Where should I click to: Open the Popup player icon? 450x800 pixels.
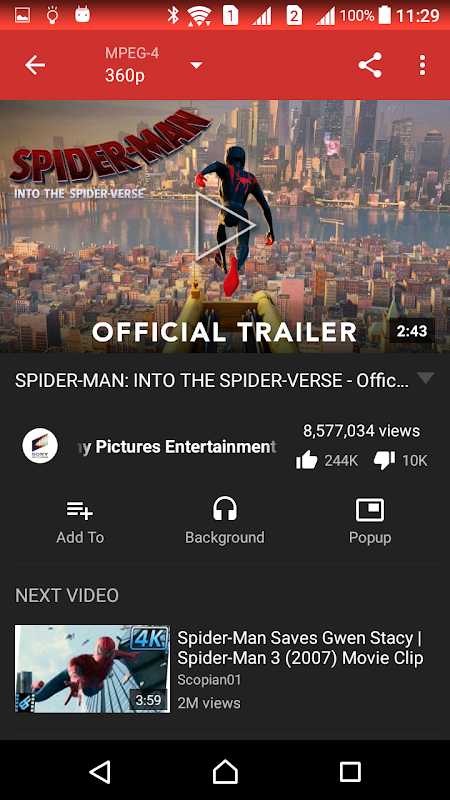pos(370,510)
